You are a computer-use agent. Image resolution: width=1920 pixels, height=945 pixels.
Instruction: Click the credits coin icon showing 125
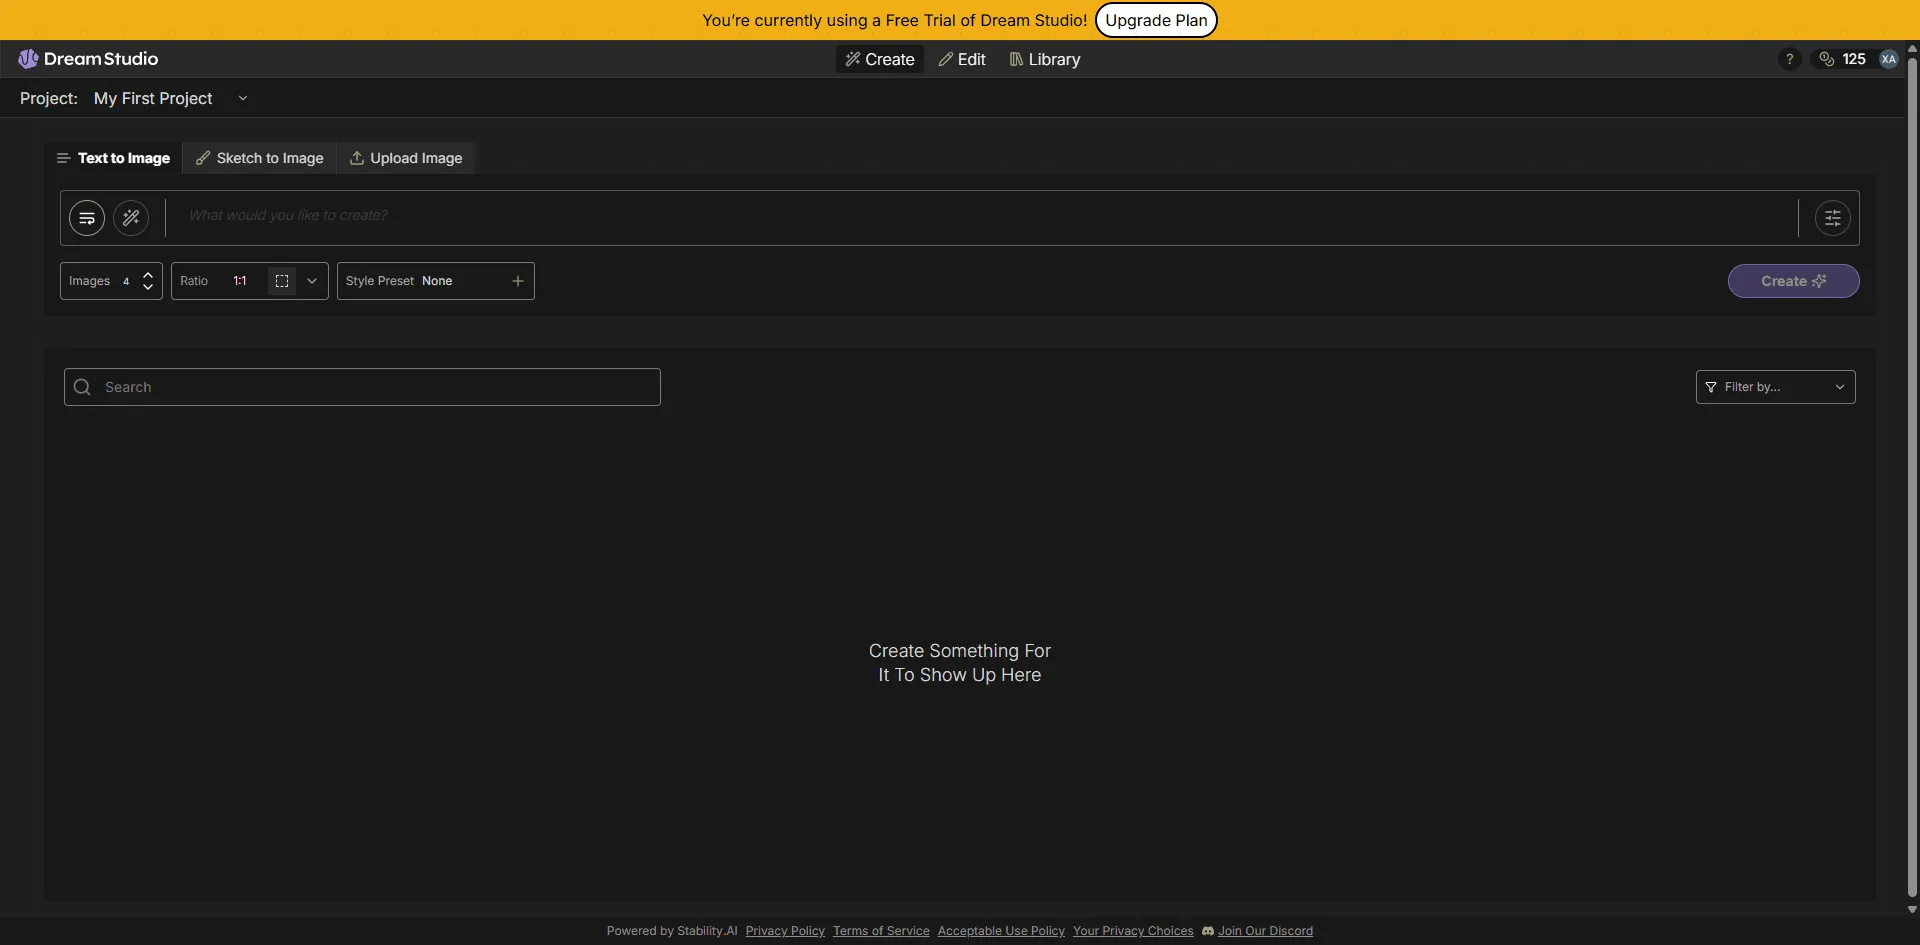[x=1827, y=59]
